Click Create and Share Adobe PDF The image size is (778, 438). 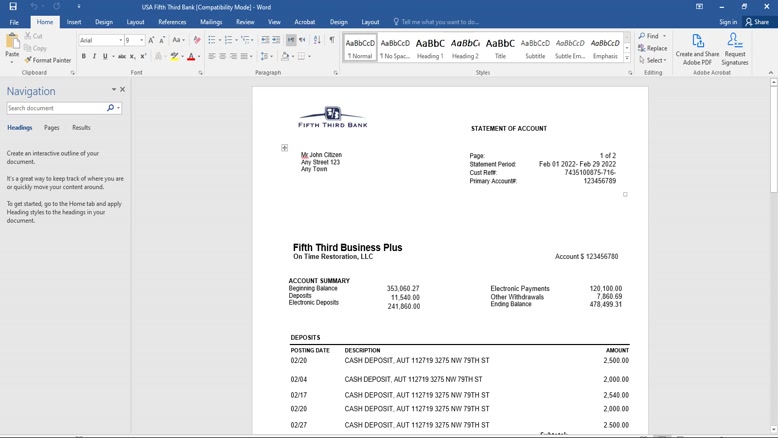point(697,48)
